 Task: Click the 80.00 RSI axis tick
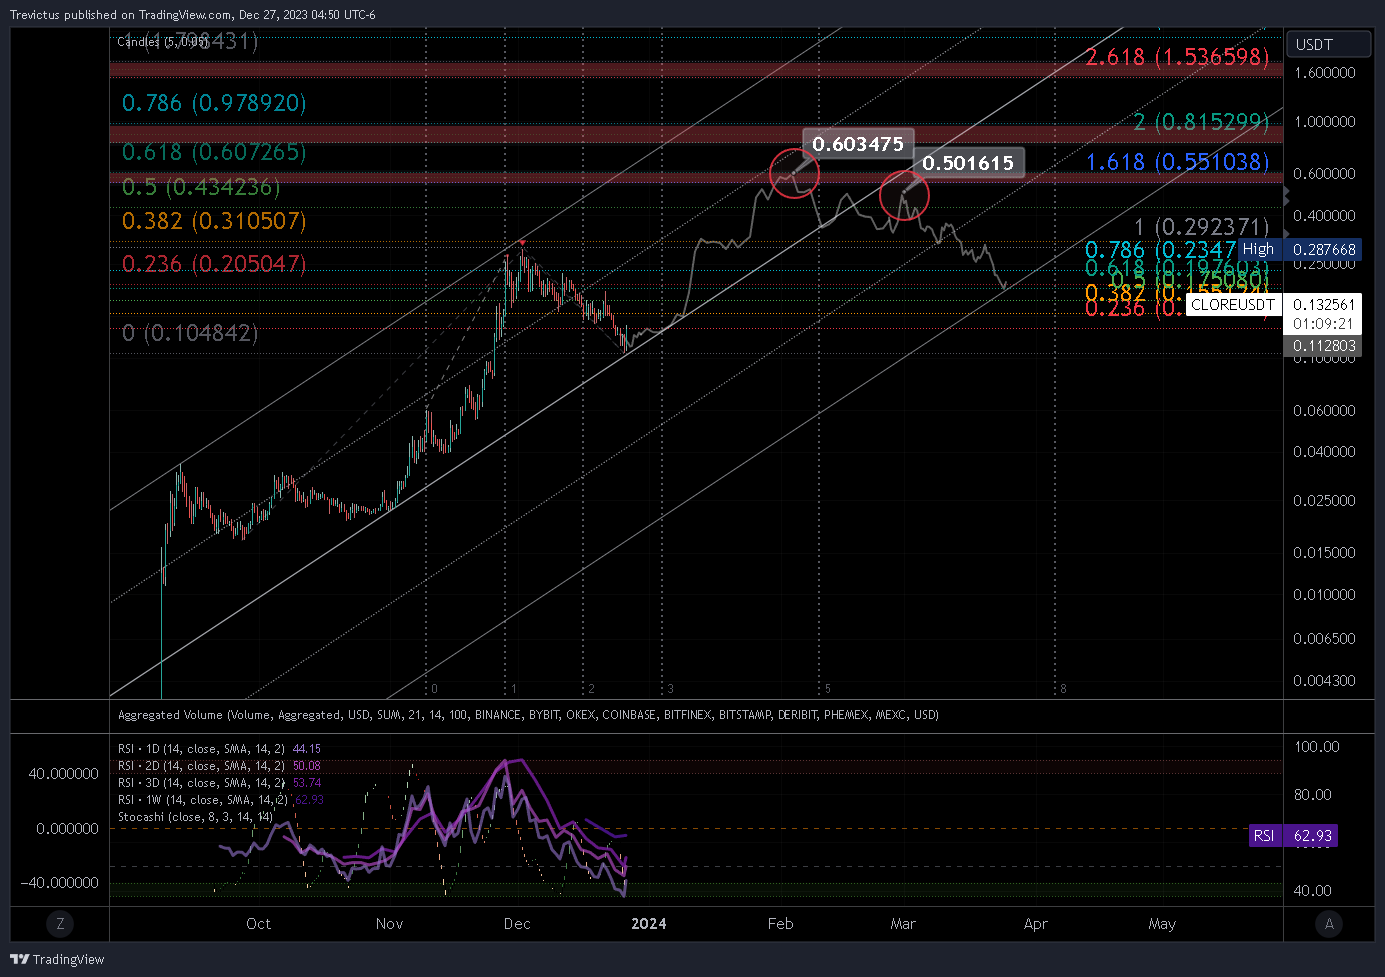click(1313, 795)
